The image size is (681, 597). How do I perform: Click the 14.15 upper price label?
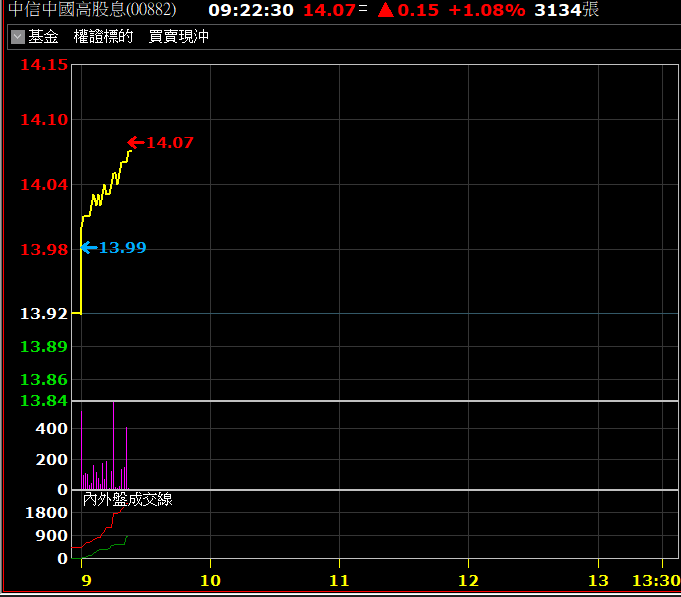pyautogui.click(x=44, y=64)
